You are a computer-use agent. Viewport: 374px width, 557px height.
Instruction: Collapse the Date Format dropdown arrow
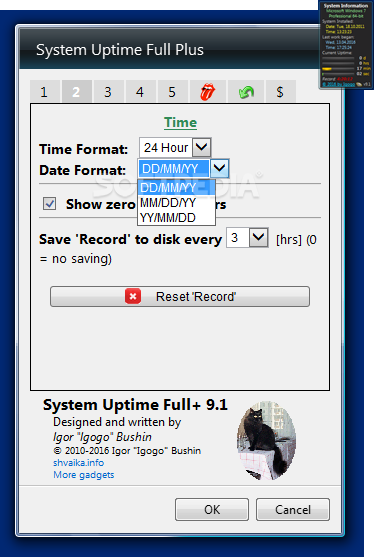tap(219, 168)
